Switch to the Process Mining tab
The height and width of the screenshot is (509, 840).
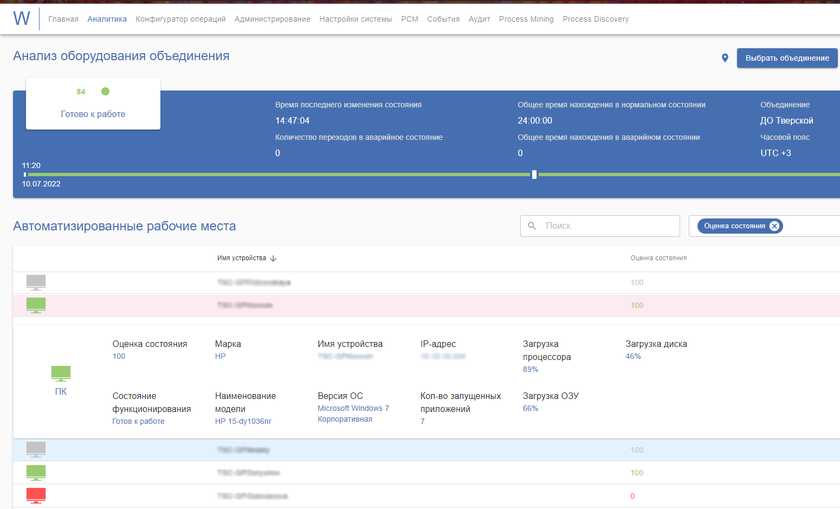526,19
